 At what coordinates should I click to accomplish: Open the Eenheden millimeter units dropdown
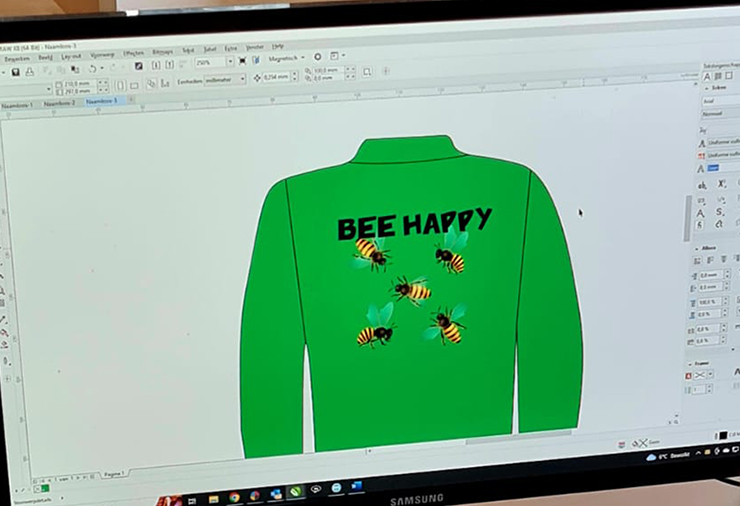224,79
